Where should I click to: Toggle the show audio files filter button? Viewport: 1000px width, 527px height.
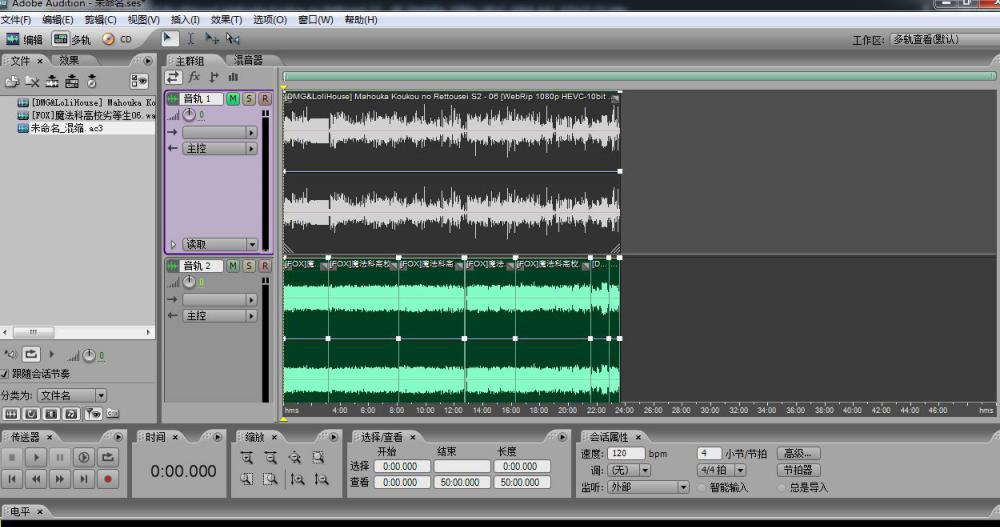coord(11,414)
